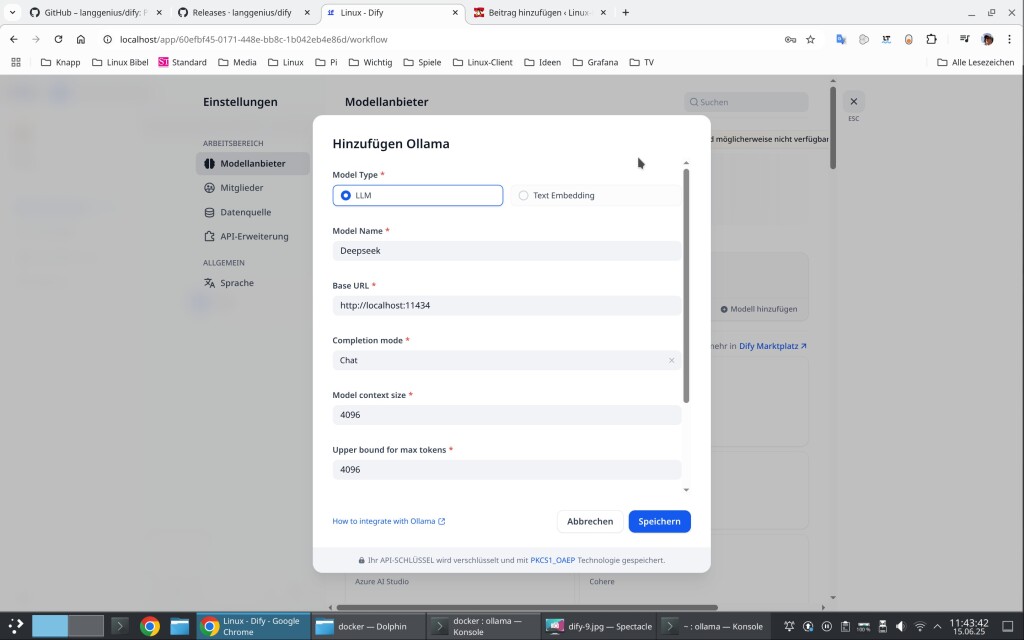1024x640 pixels.
Task: Click the API-Erweiterung puzzle icon
Action: (x=209, y=236)
